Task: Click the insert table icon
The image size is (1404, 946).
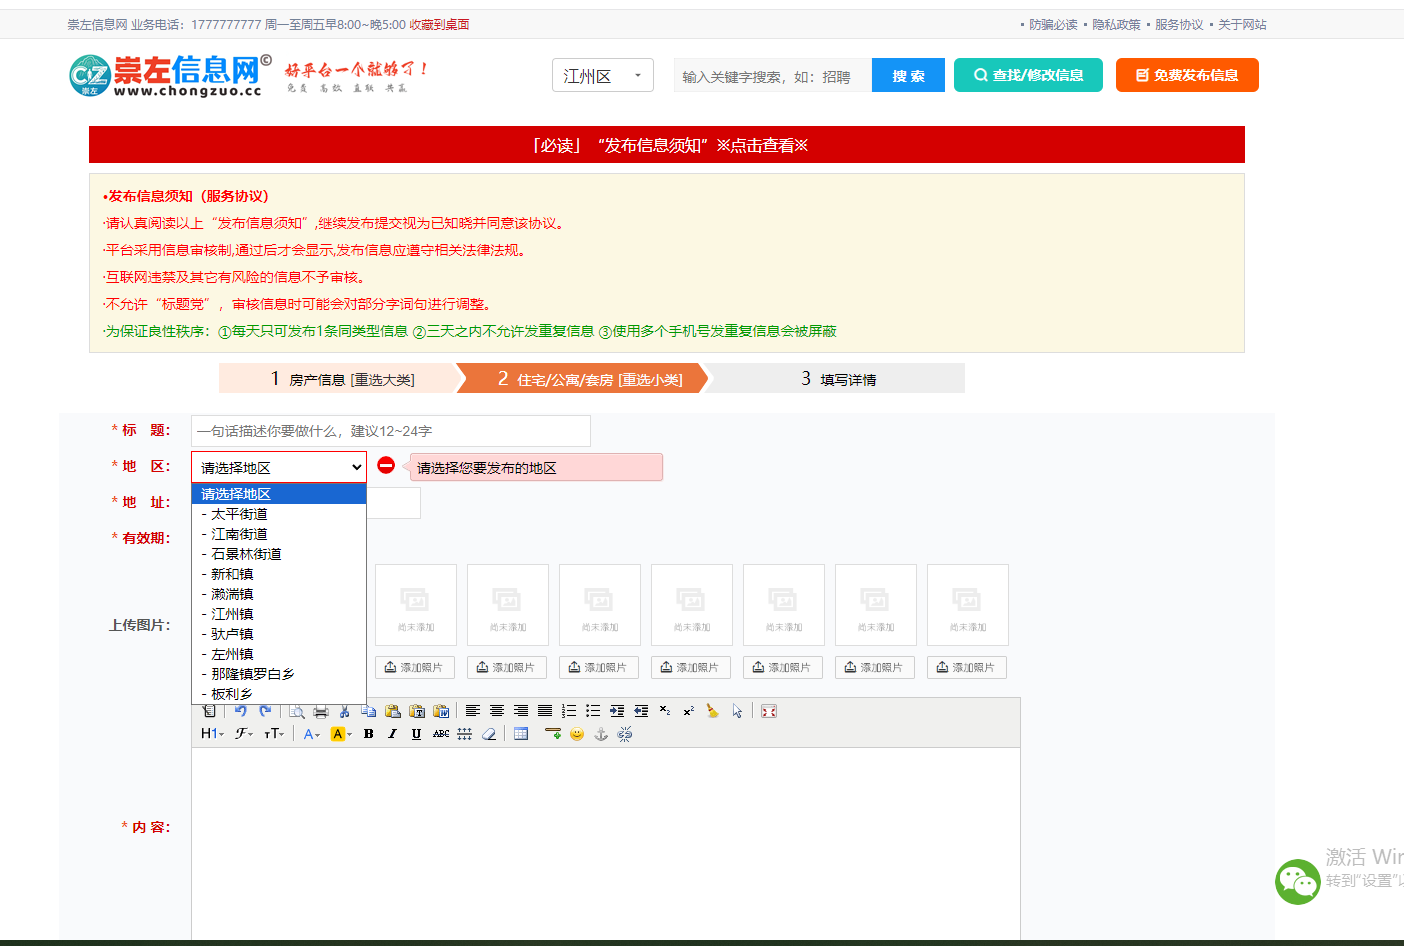Action: coord(521,734)
